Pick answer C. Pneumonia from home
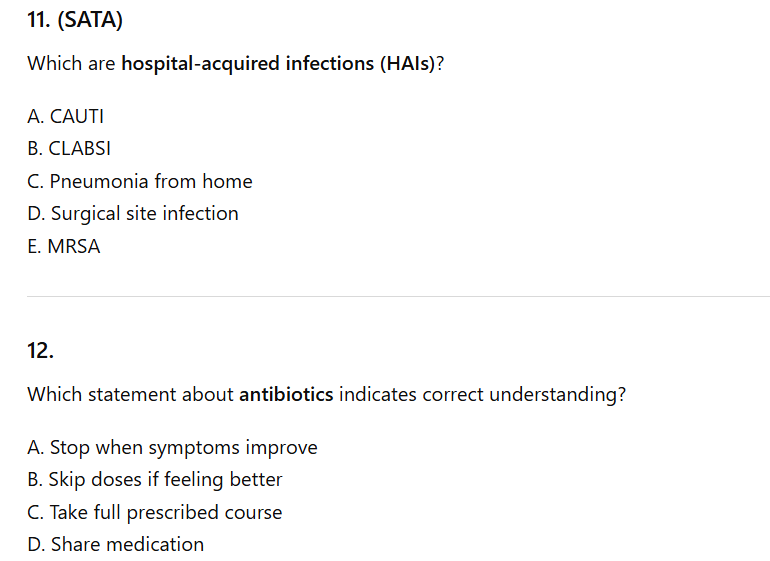 (139, 181)
